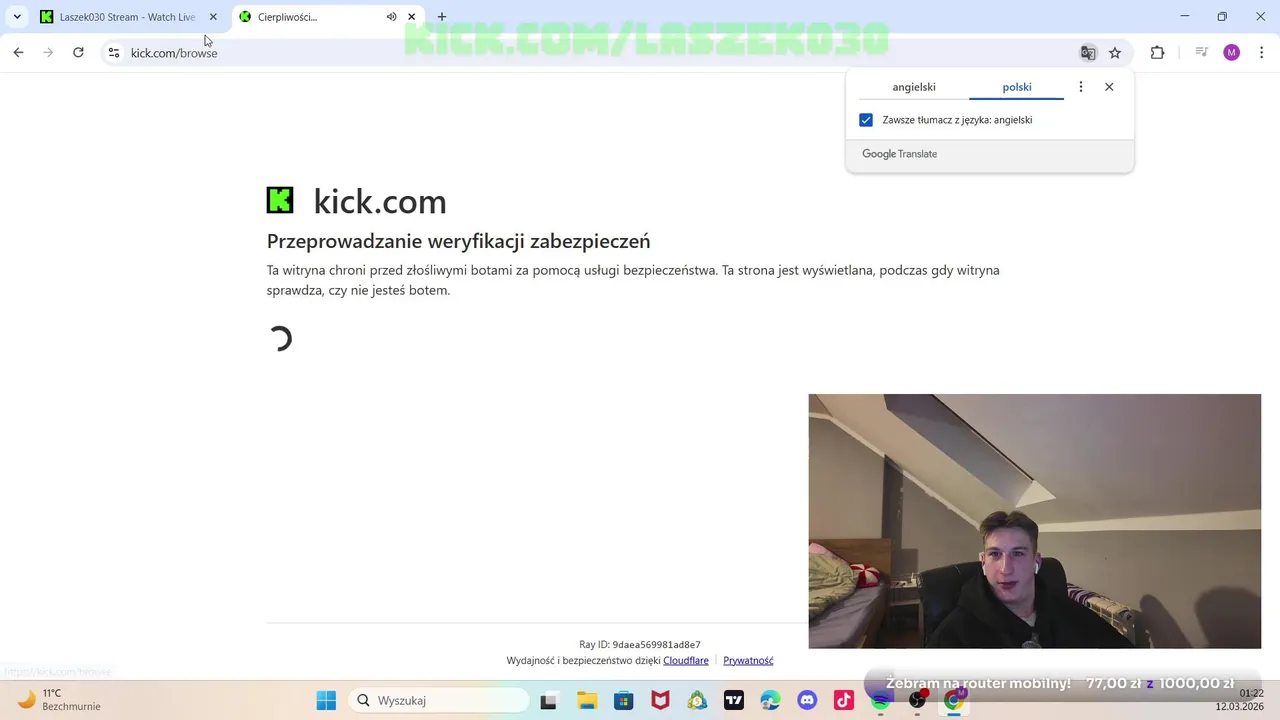Uncheck always translate from angielski

coord(866,120)
